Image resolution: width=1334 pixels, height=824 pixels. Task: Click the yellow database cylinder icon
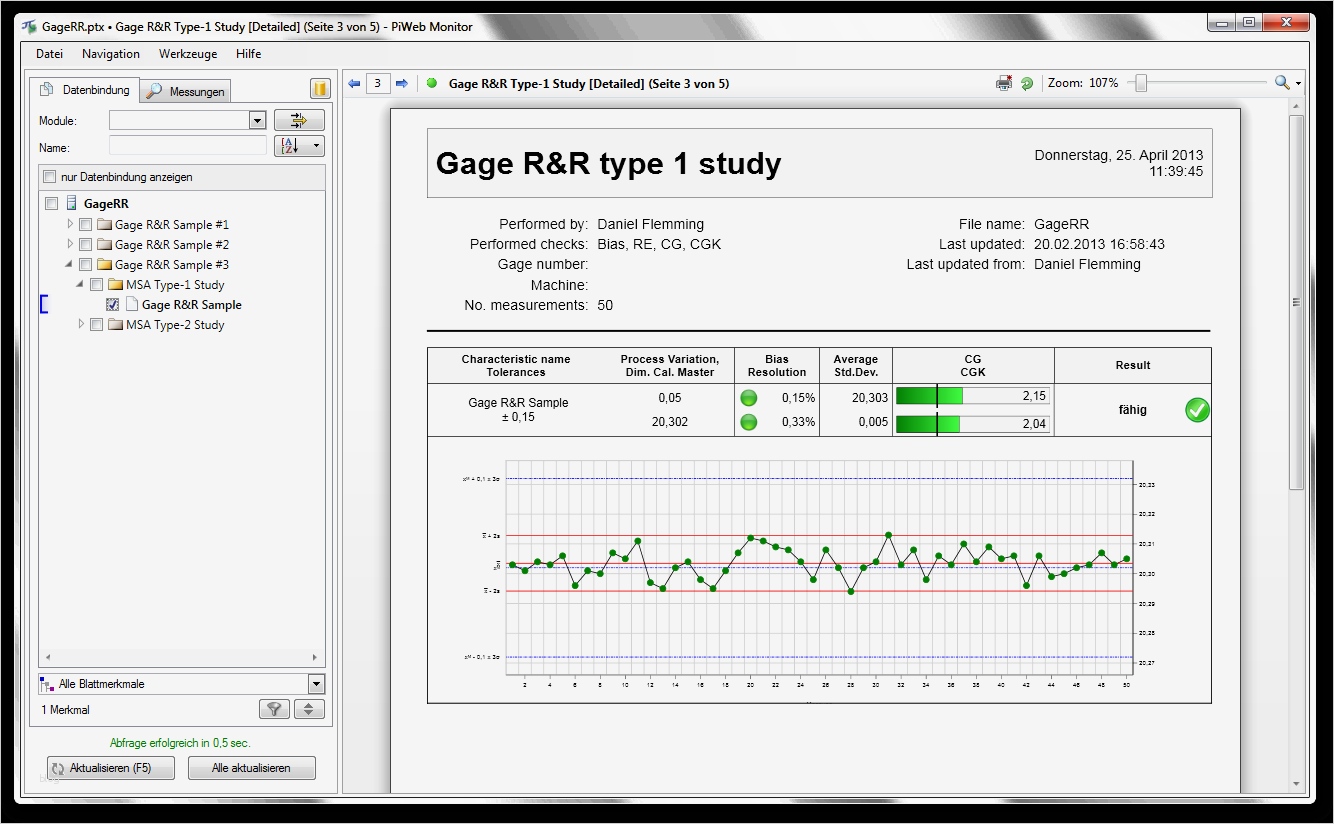click(x=320, y=89)
